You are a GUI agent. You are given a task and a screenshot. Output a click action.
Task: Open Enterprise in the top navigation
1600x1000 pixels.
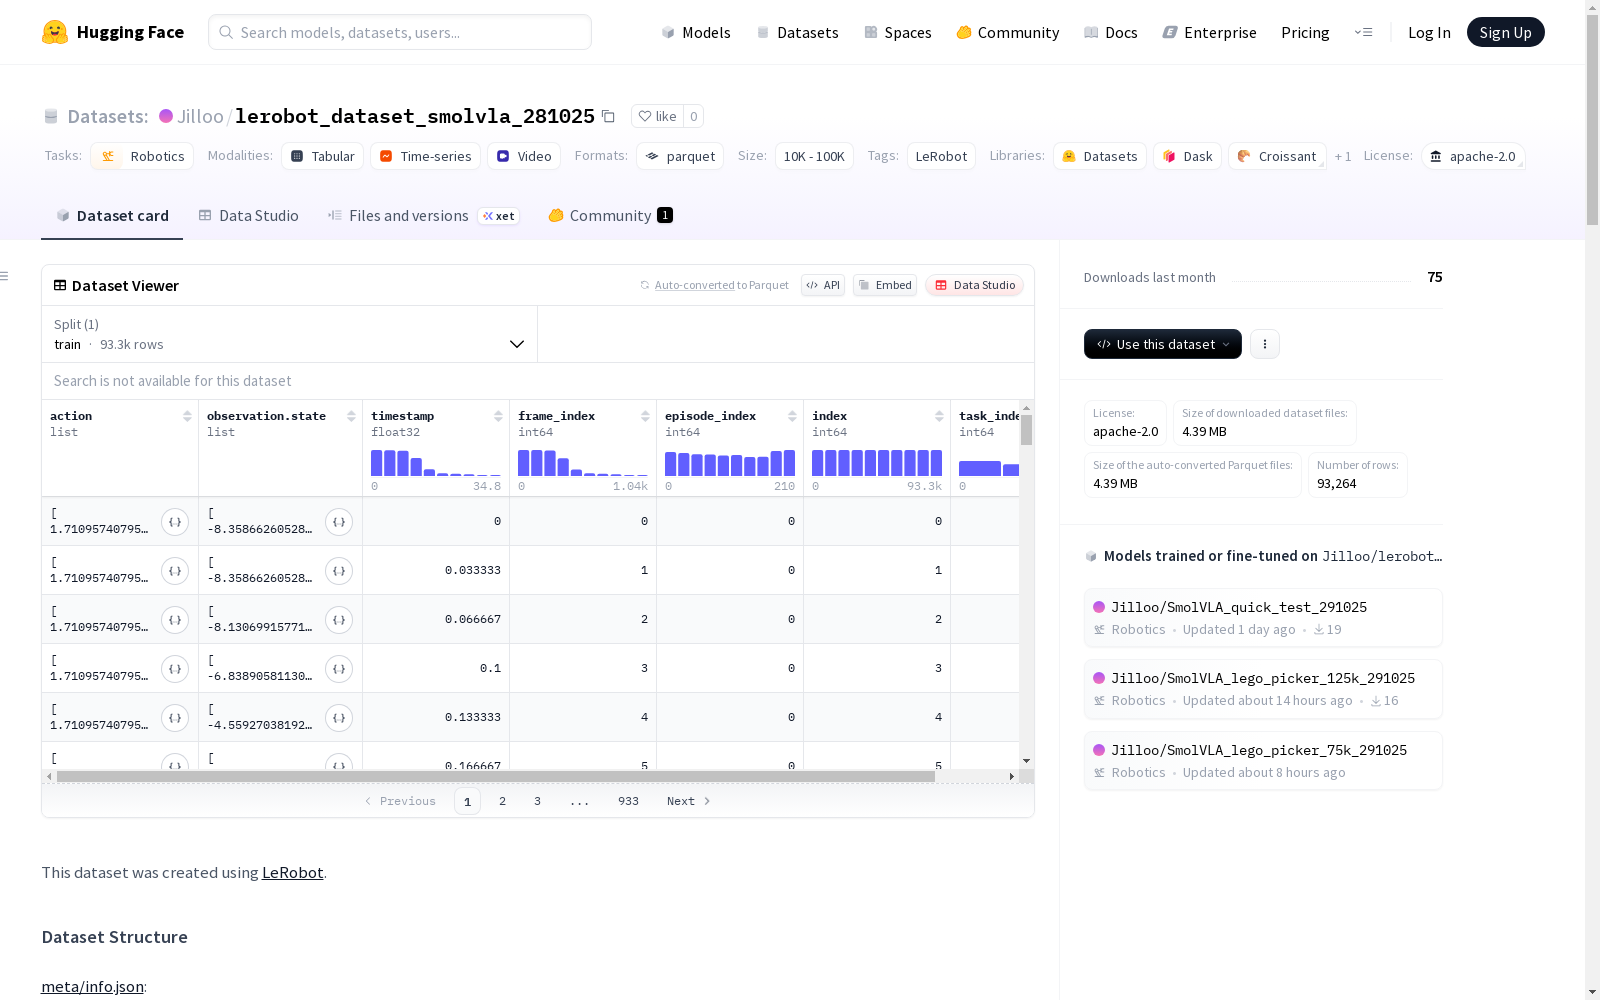pos(1209,32)
